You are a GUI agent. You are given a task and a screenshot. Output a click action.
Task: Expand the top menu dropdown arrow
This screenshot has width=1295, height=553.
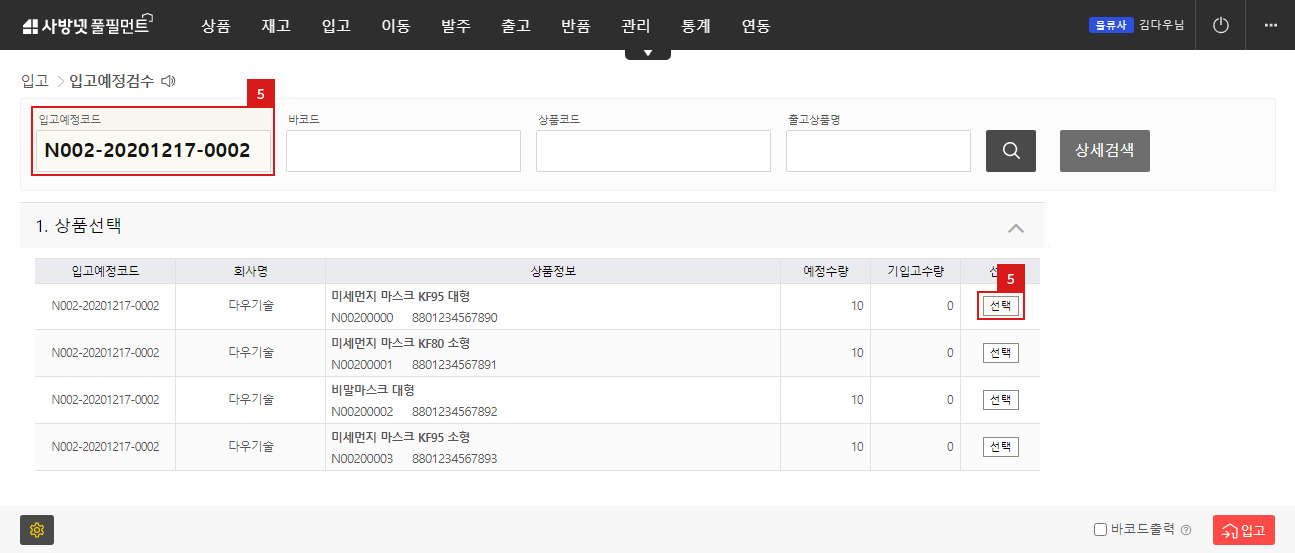(x=648, y=53)
